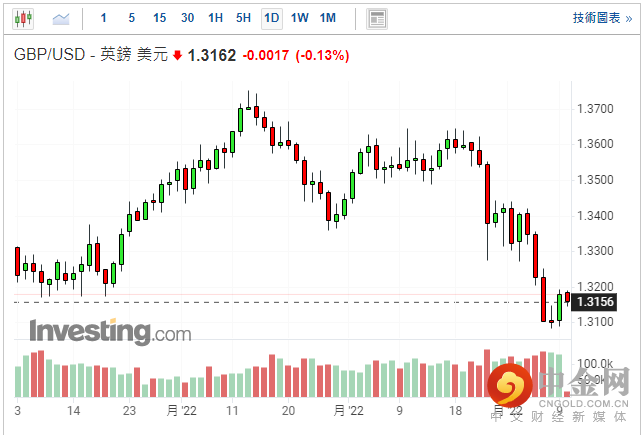644x435 pixels.
Task: Switch to the 15-minute interval
Action: [x=160, y=18]
